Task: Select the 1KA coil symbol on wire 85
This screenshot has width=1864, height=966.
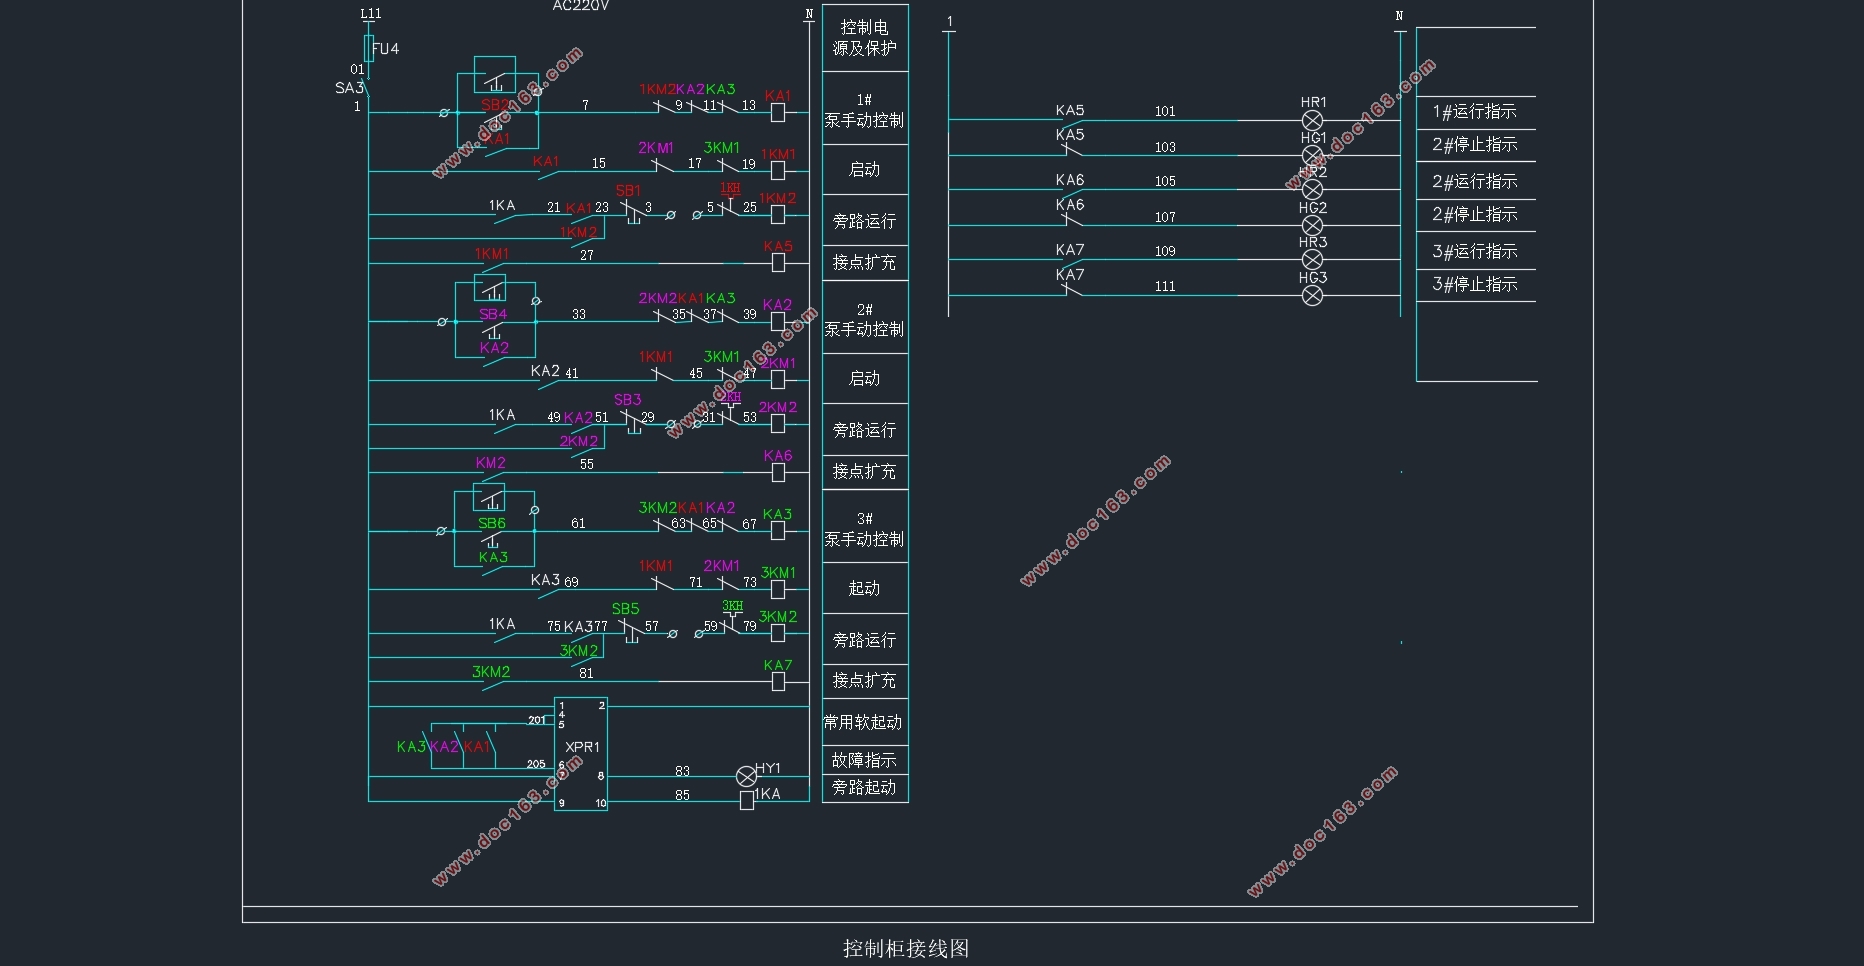Action: (x=747, y=800)
